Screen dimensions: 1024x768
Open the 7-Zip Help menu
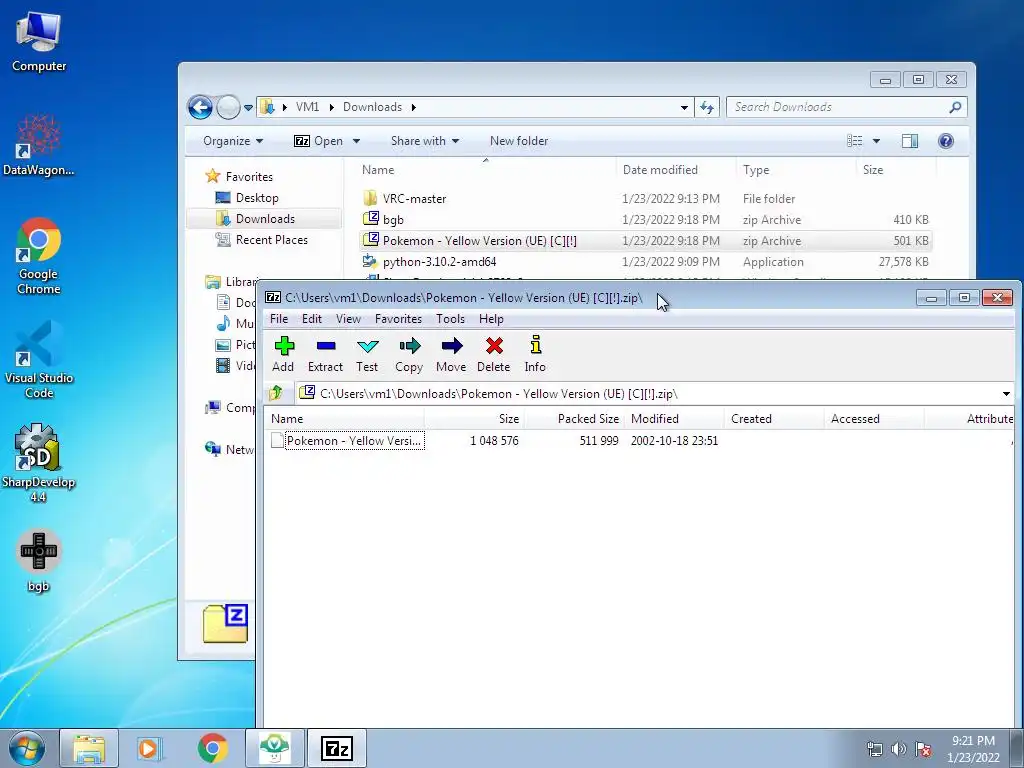pos(491,319)
